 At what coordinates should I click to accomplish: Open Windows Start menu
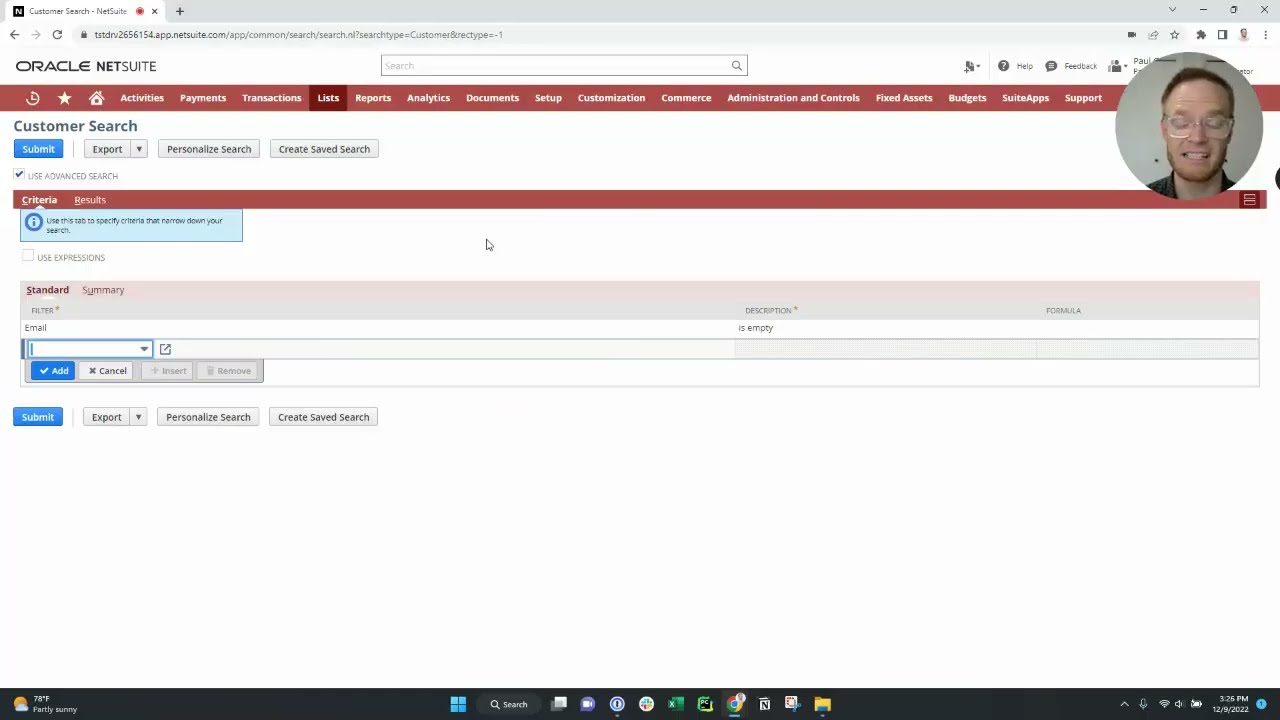458,704
